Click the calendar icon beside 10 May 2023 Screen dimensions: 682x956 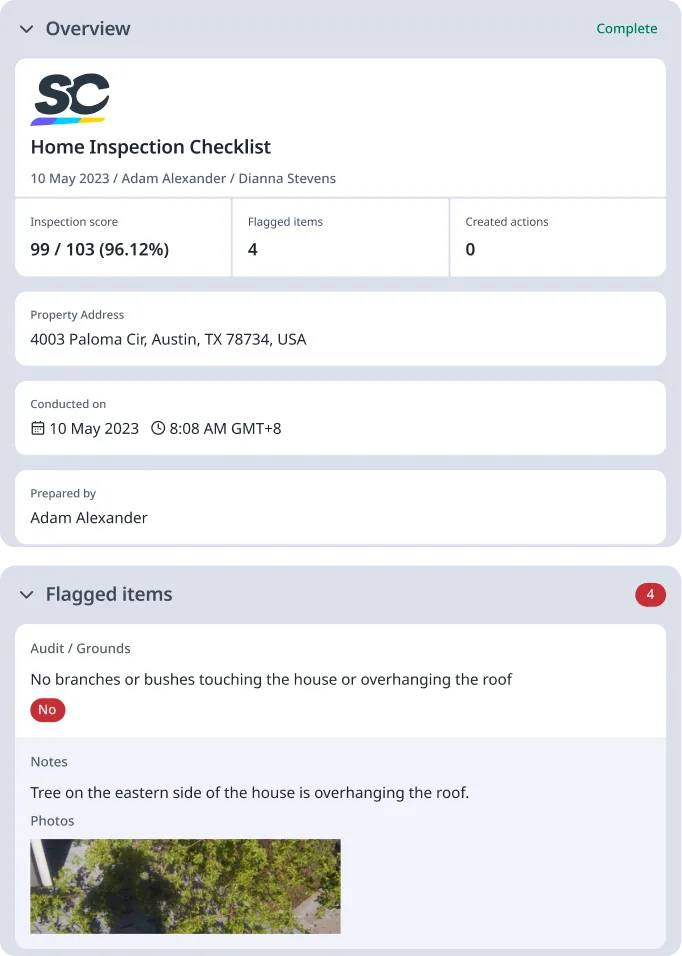click(37, 427)
